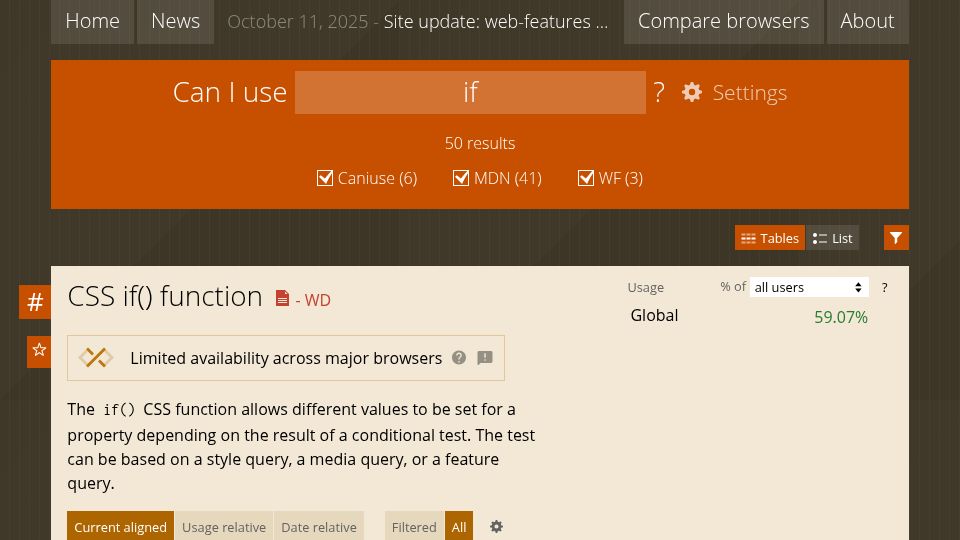The height and width of the screenshot is (540, 960).
Task: Open the all users dropdown
Action: coord(809,287)
